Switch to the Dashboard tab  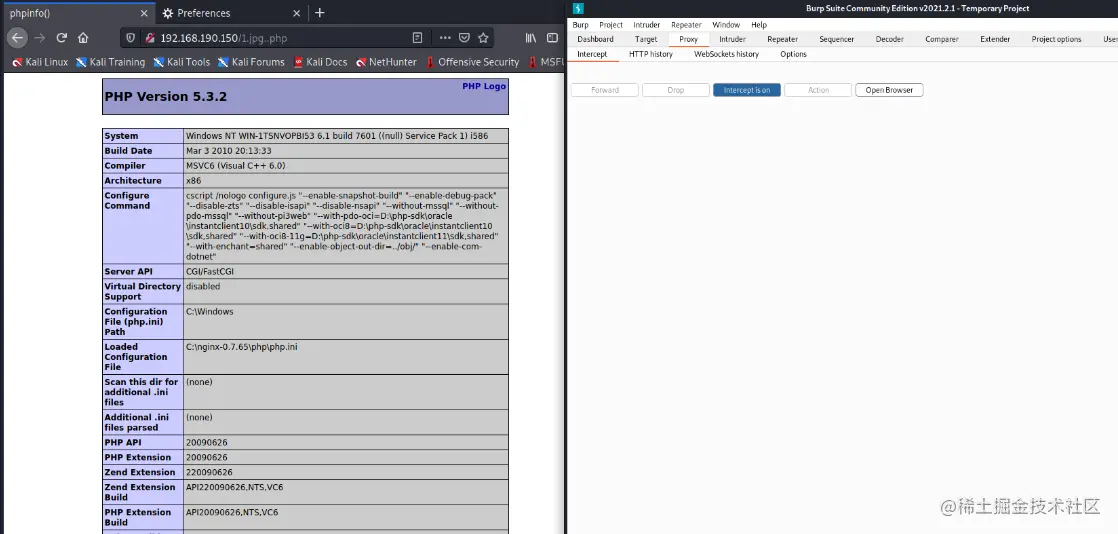point(595,39)
